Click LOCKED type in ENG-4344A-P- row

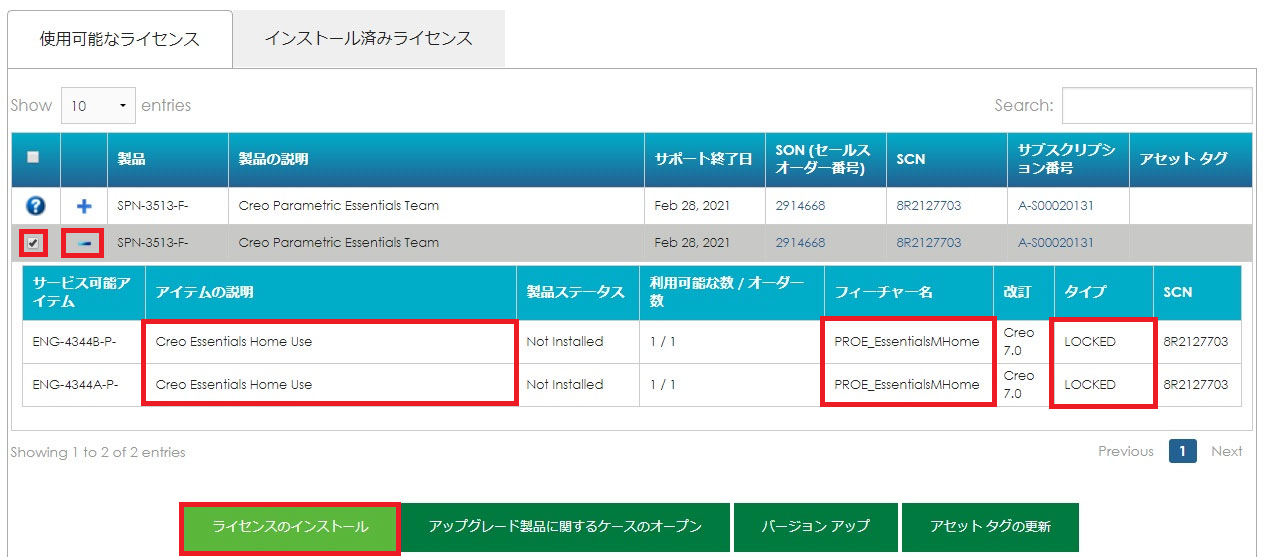[1090, 385]
